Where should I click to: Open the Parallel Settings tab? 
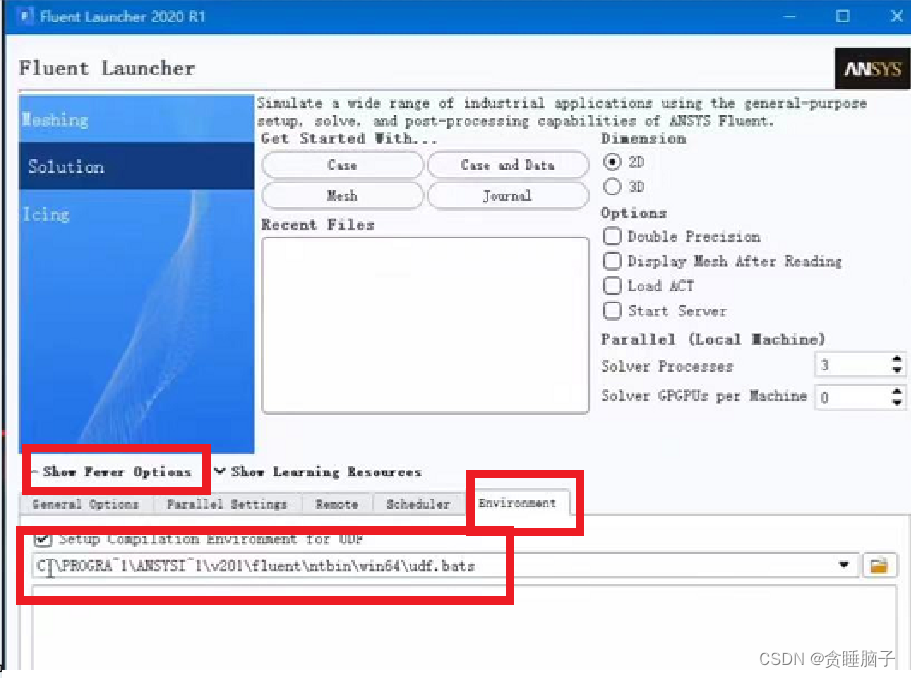click(x=227, y=504)
